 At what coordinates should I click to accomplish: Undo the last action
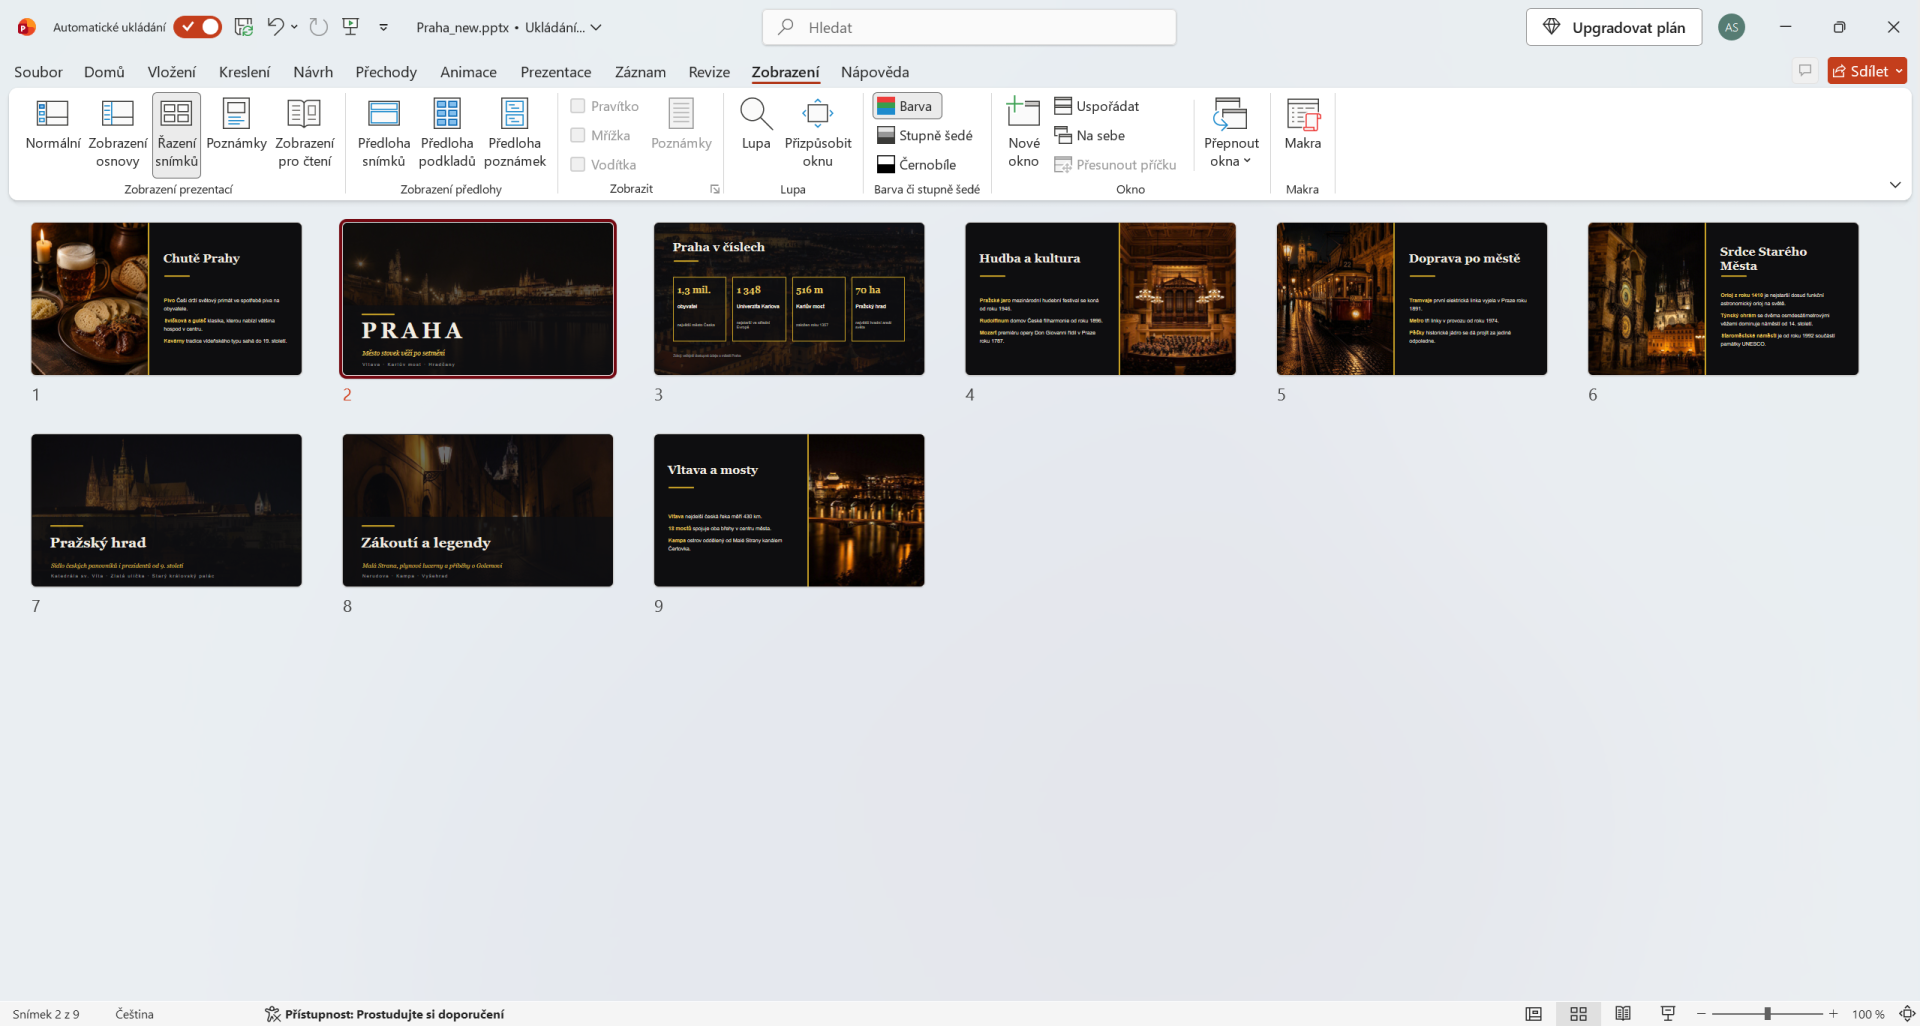pyautogui.click(x=275, y=27)
